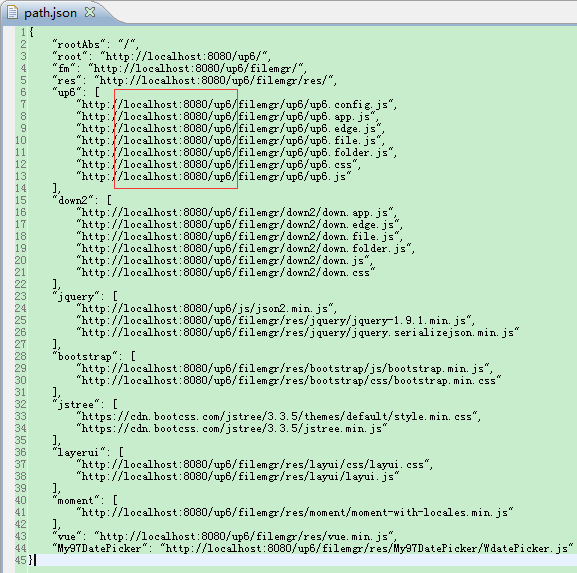577x573 pixels.
Task: Click the json2.min.js path line
Action: click(x=206, y=309)
